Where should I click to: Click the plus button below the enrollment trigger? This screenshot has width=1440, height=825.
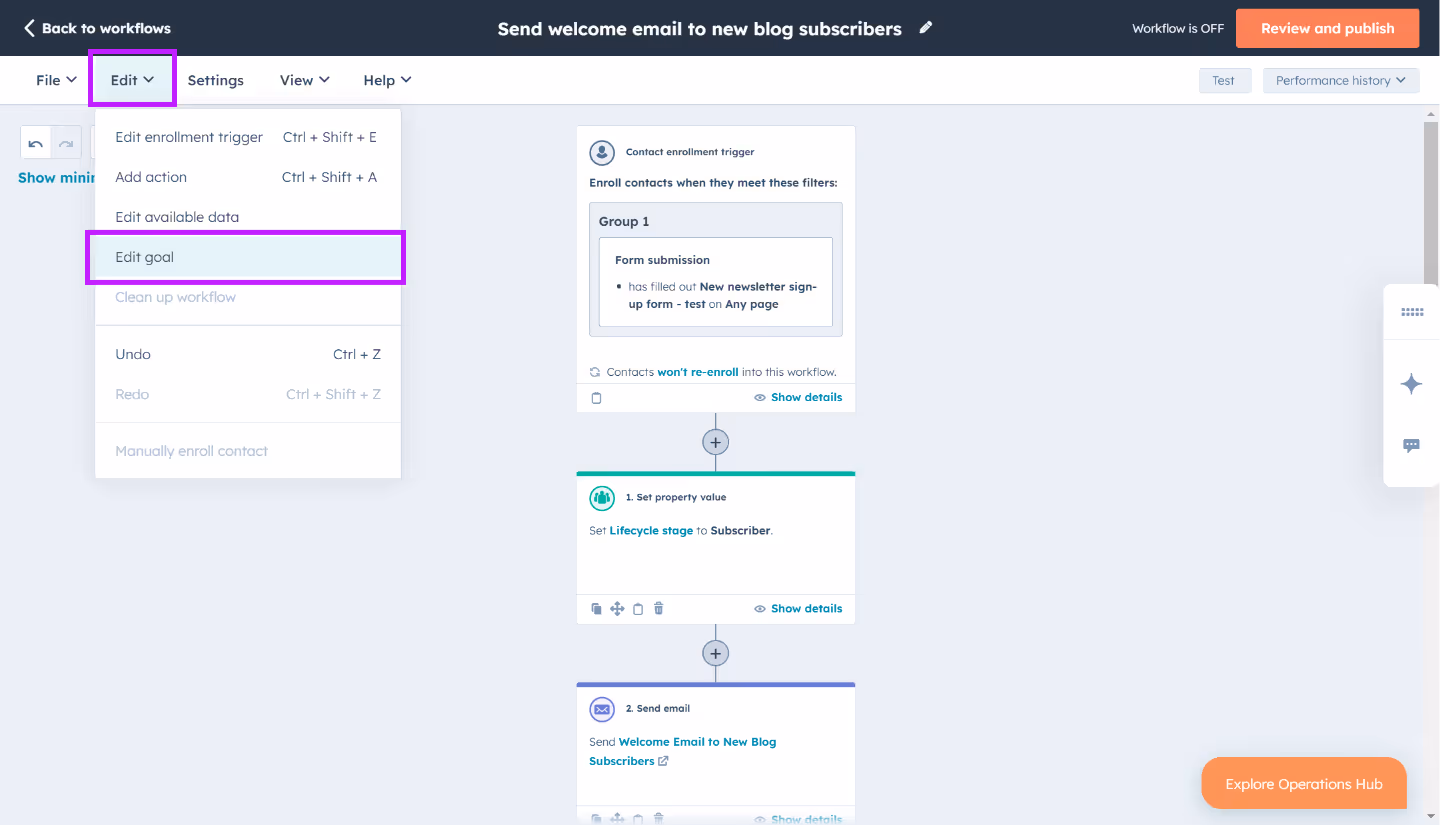(x=715, y=441)
